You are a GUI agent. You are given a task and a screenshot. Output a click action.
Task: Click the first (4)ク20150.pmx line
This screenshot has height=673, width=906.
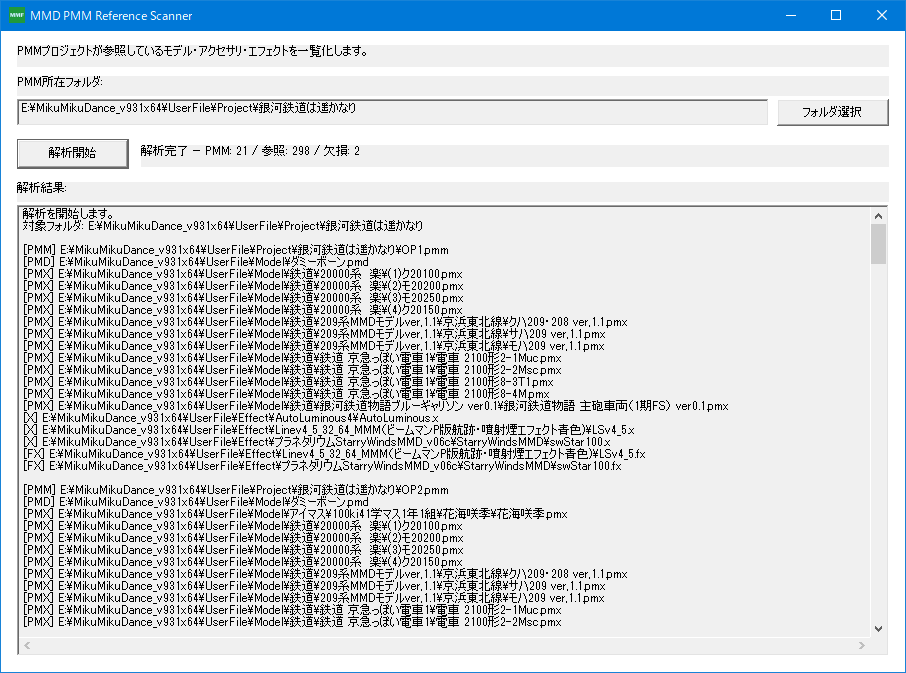click(243, 310)
